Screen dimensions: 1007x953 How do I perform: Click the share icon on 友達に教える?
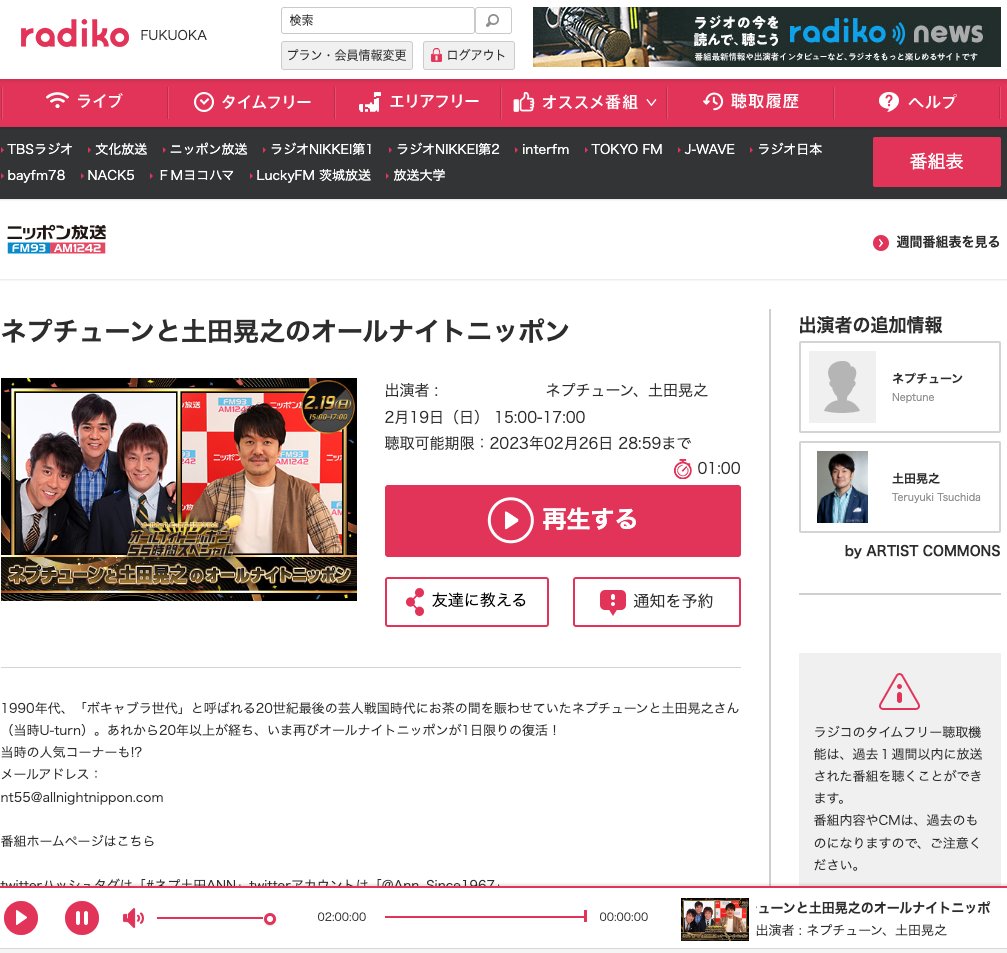click(x=415, y=602)
